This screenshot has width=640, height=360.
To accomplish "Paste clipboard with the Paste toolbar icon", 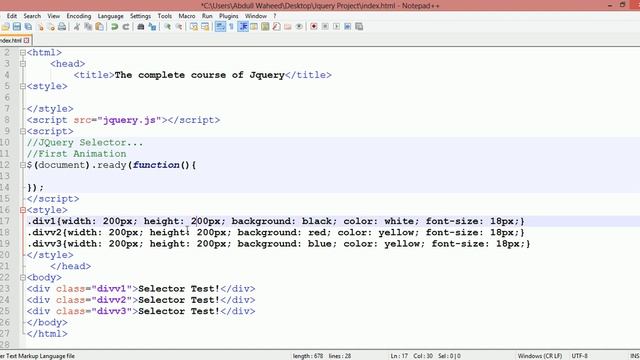I will pyautogui.click(x=99, y=27).
